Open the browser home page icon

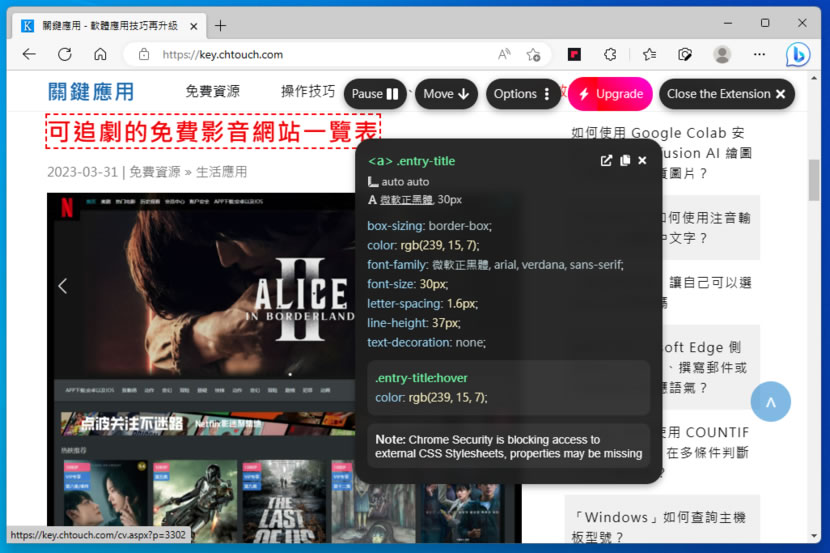(100, 54)
